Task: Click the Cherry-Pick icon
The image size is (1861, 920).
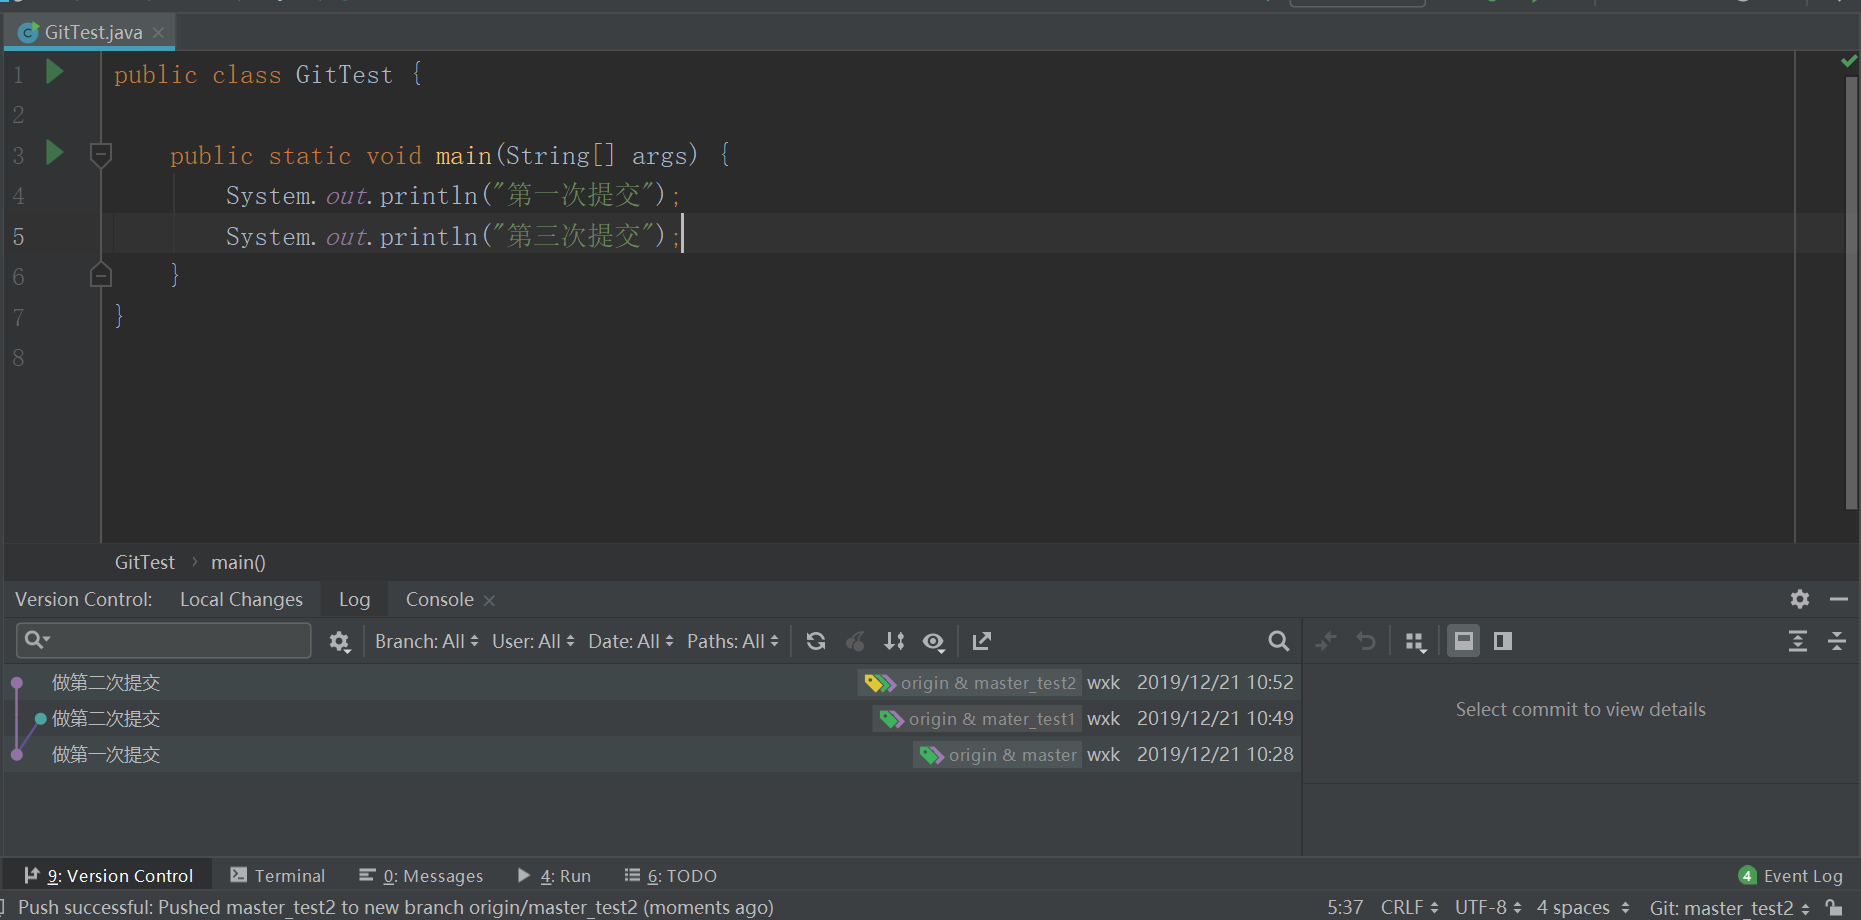Action: click(855, 641)
